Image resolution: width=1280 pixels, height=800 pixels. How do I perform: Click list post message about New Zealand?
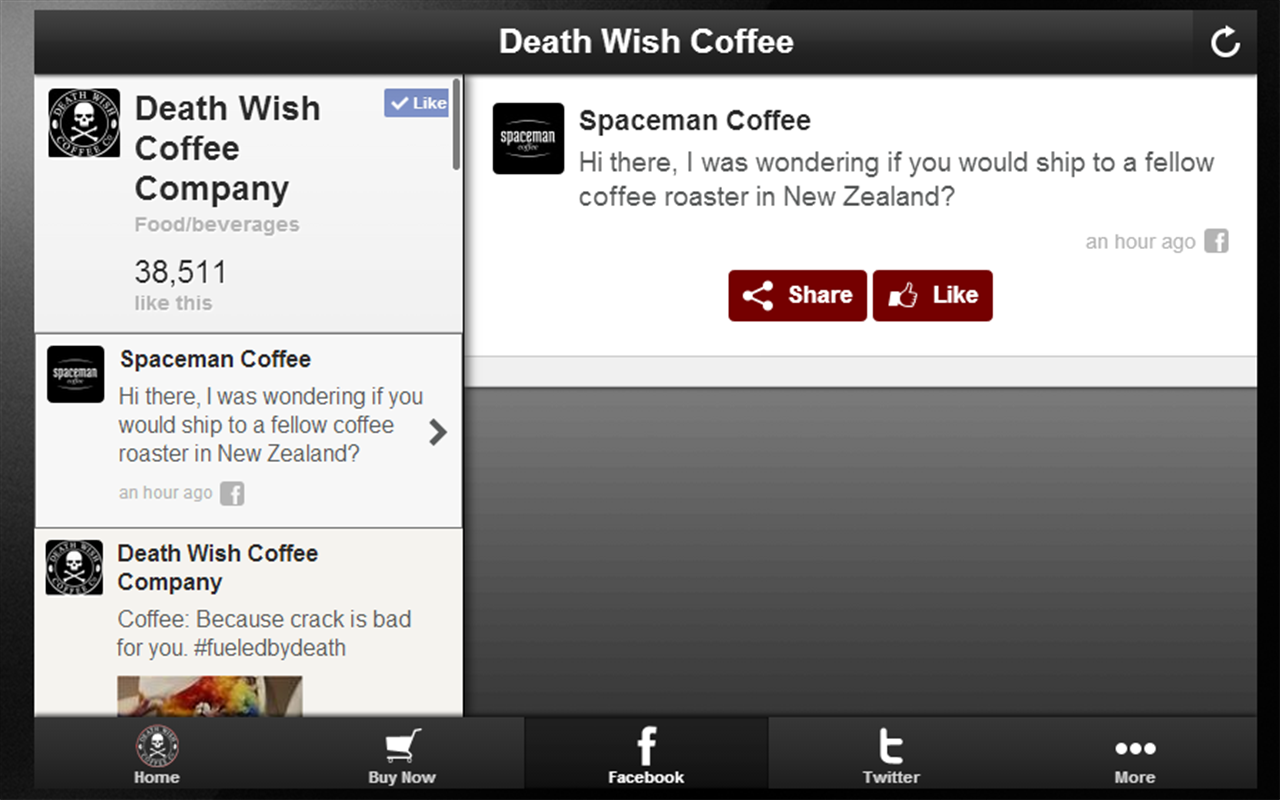pyautogui.click(x=271, y=425)
